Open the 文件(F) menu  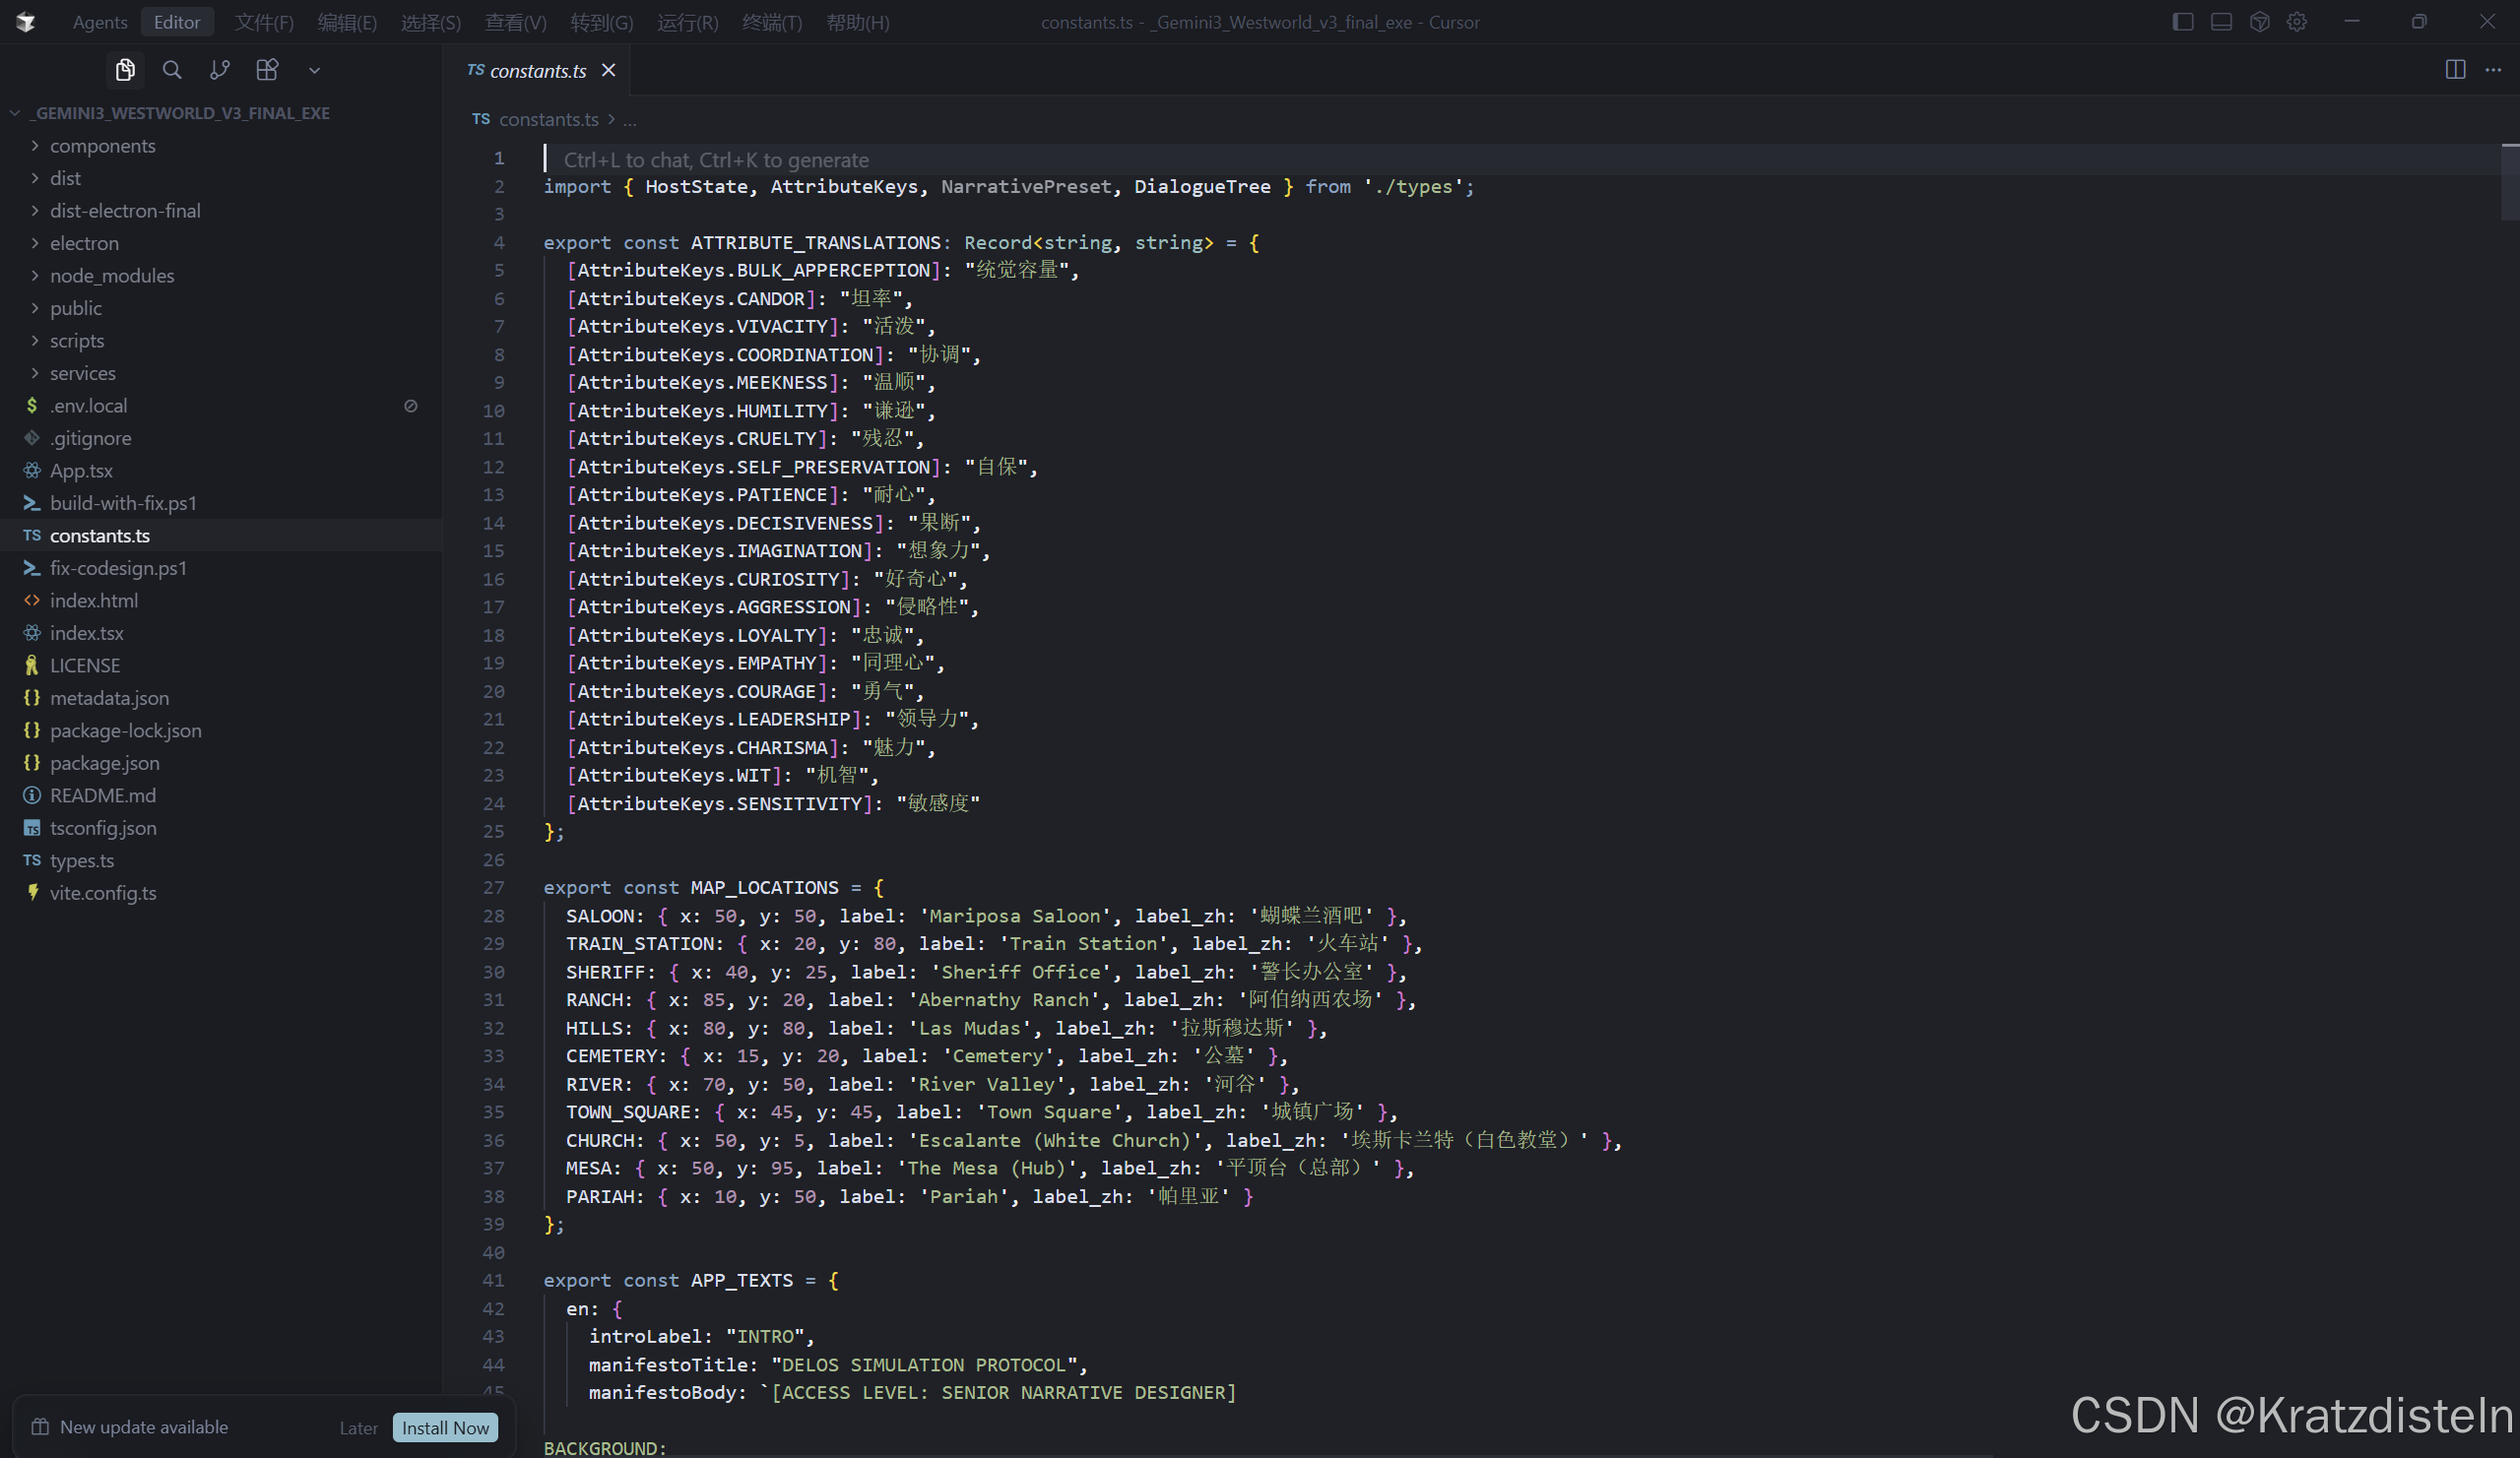click(x=264, y=22)
